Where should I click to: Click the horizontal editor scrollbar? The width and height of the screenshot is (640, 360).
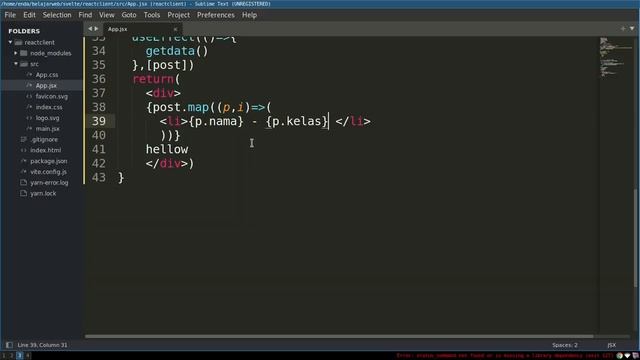(x=339, y=336)
